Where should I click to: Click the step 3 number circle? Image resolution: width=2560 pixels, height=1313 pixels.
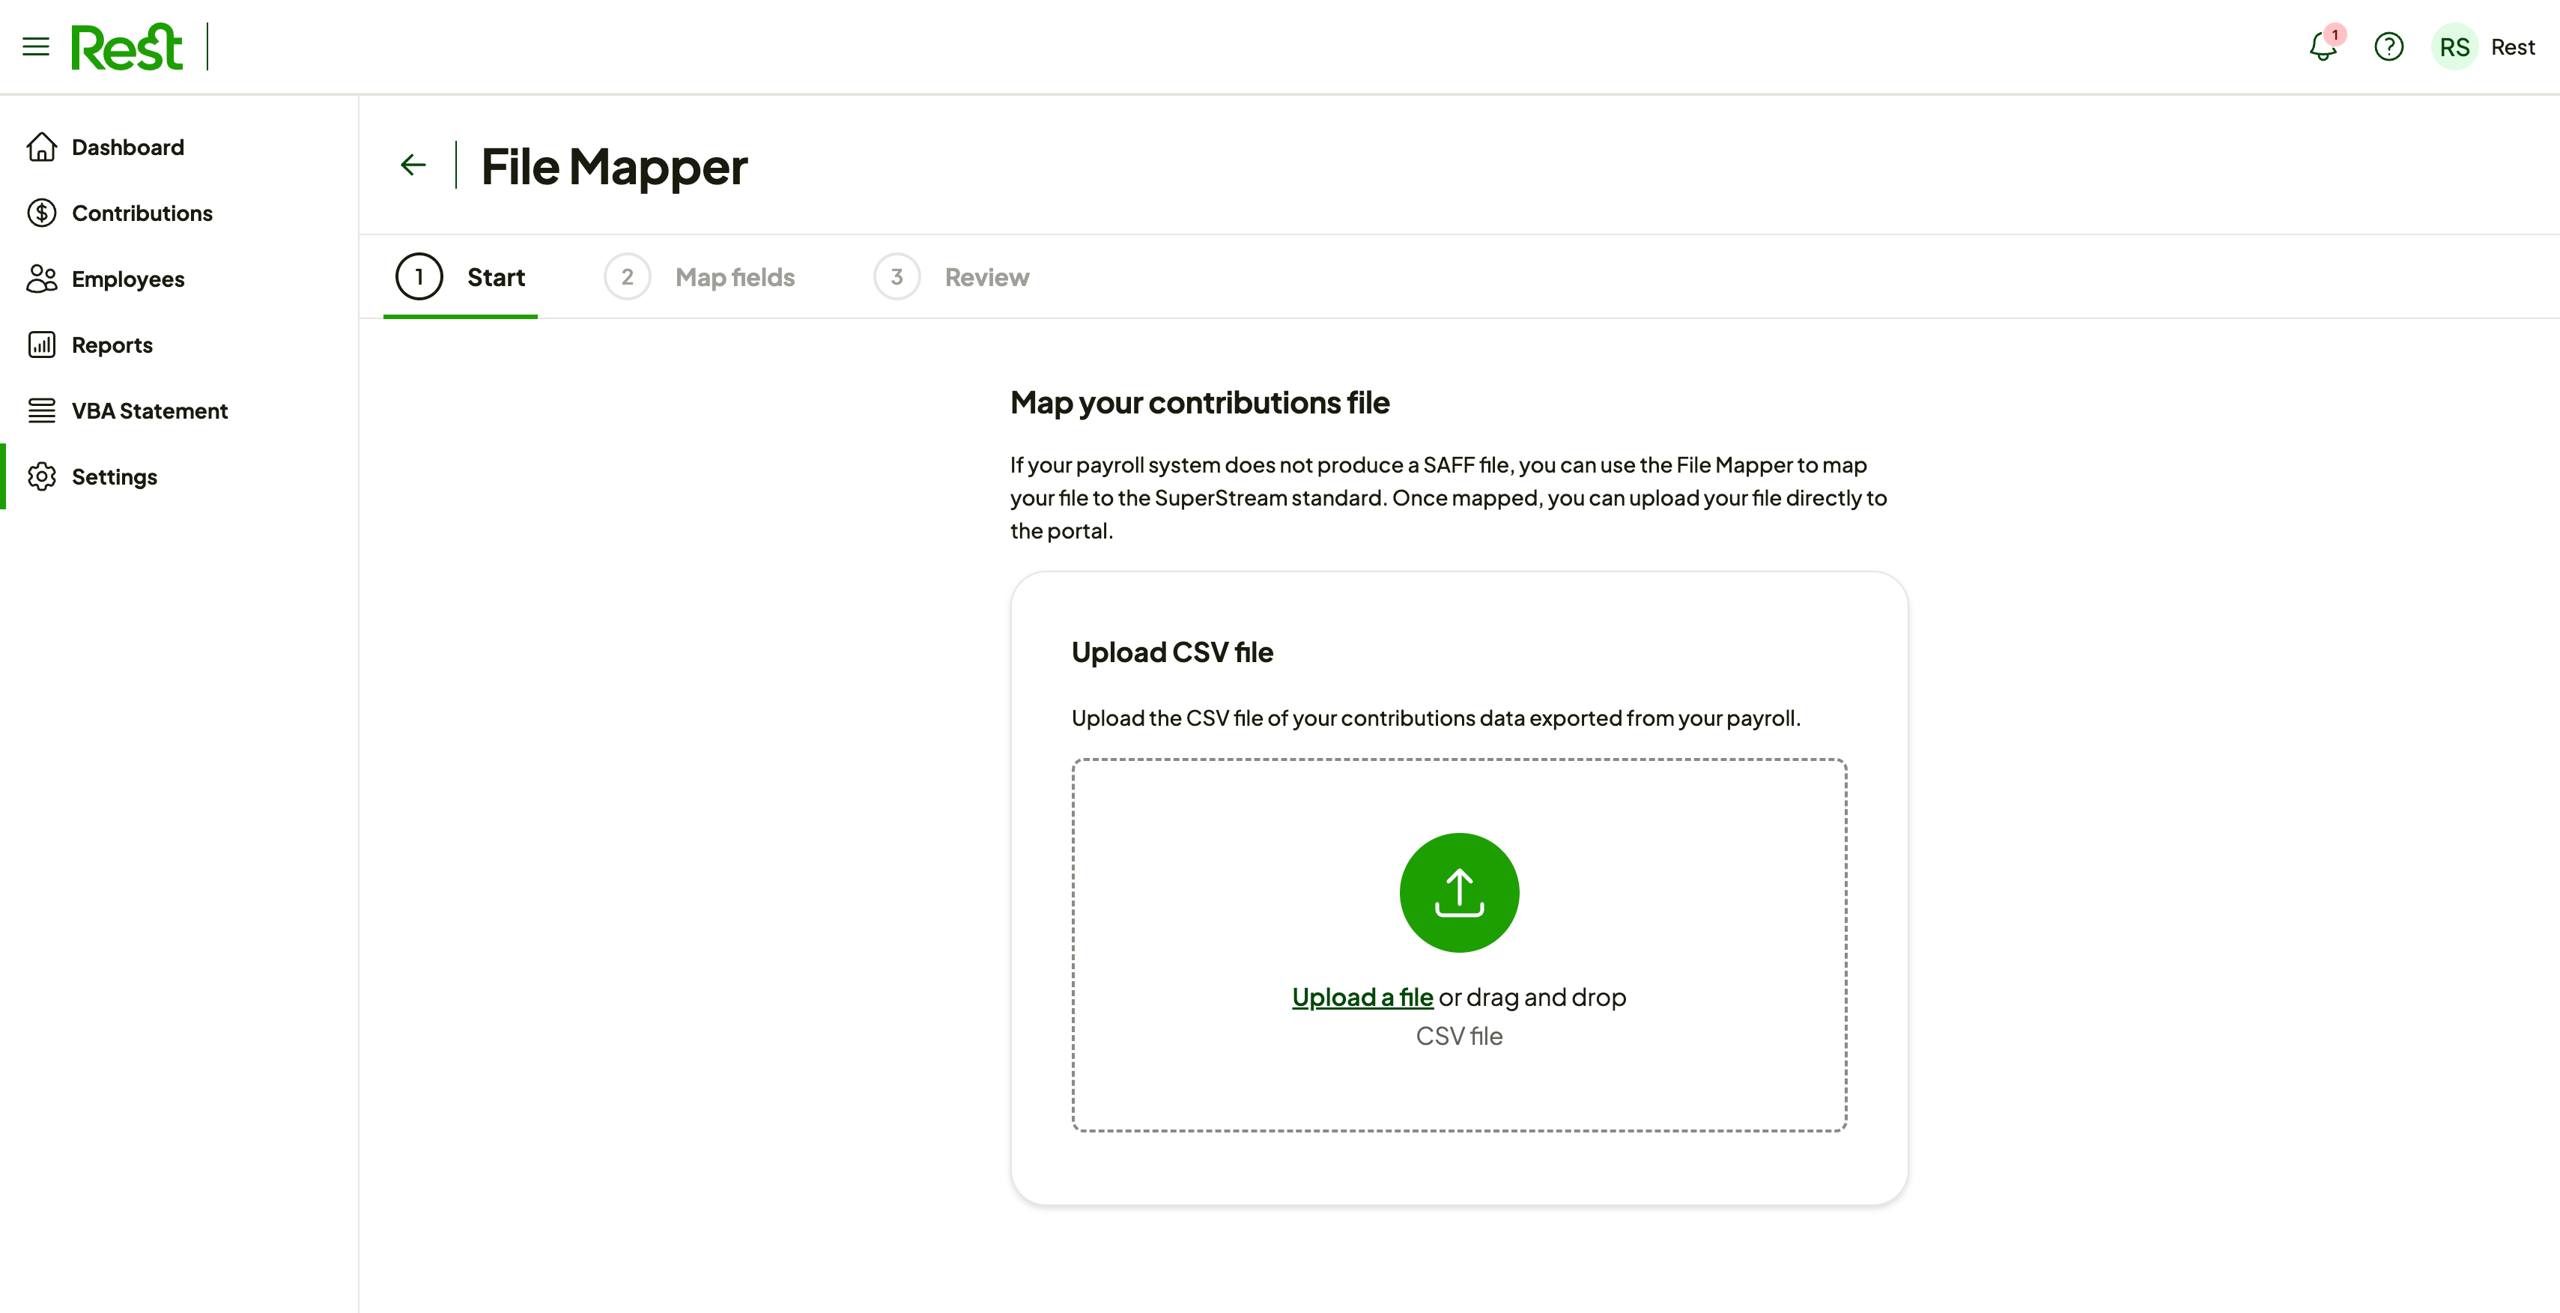tap(896, 277)
